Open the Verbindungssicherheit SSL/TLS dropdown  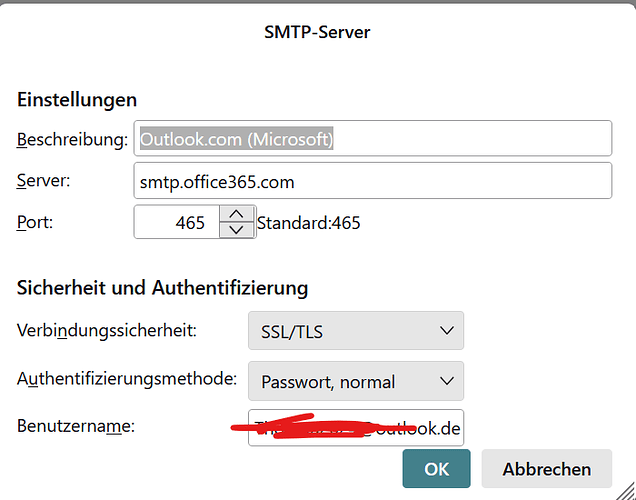pos(356,330)
